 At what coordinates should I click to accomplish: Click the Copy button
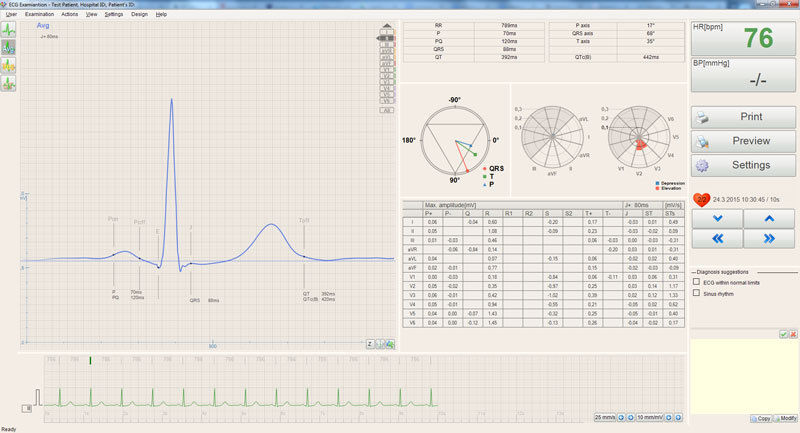[x=761, y=418]
